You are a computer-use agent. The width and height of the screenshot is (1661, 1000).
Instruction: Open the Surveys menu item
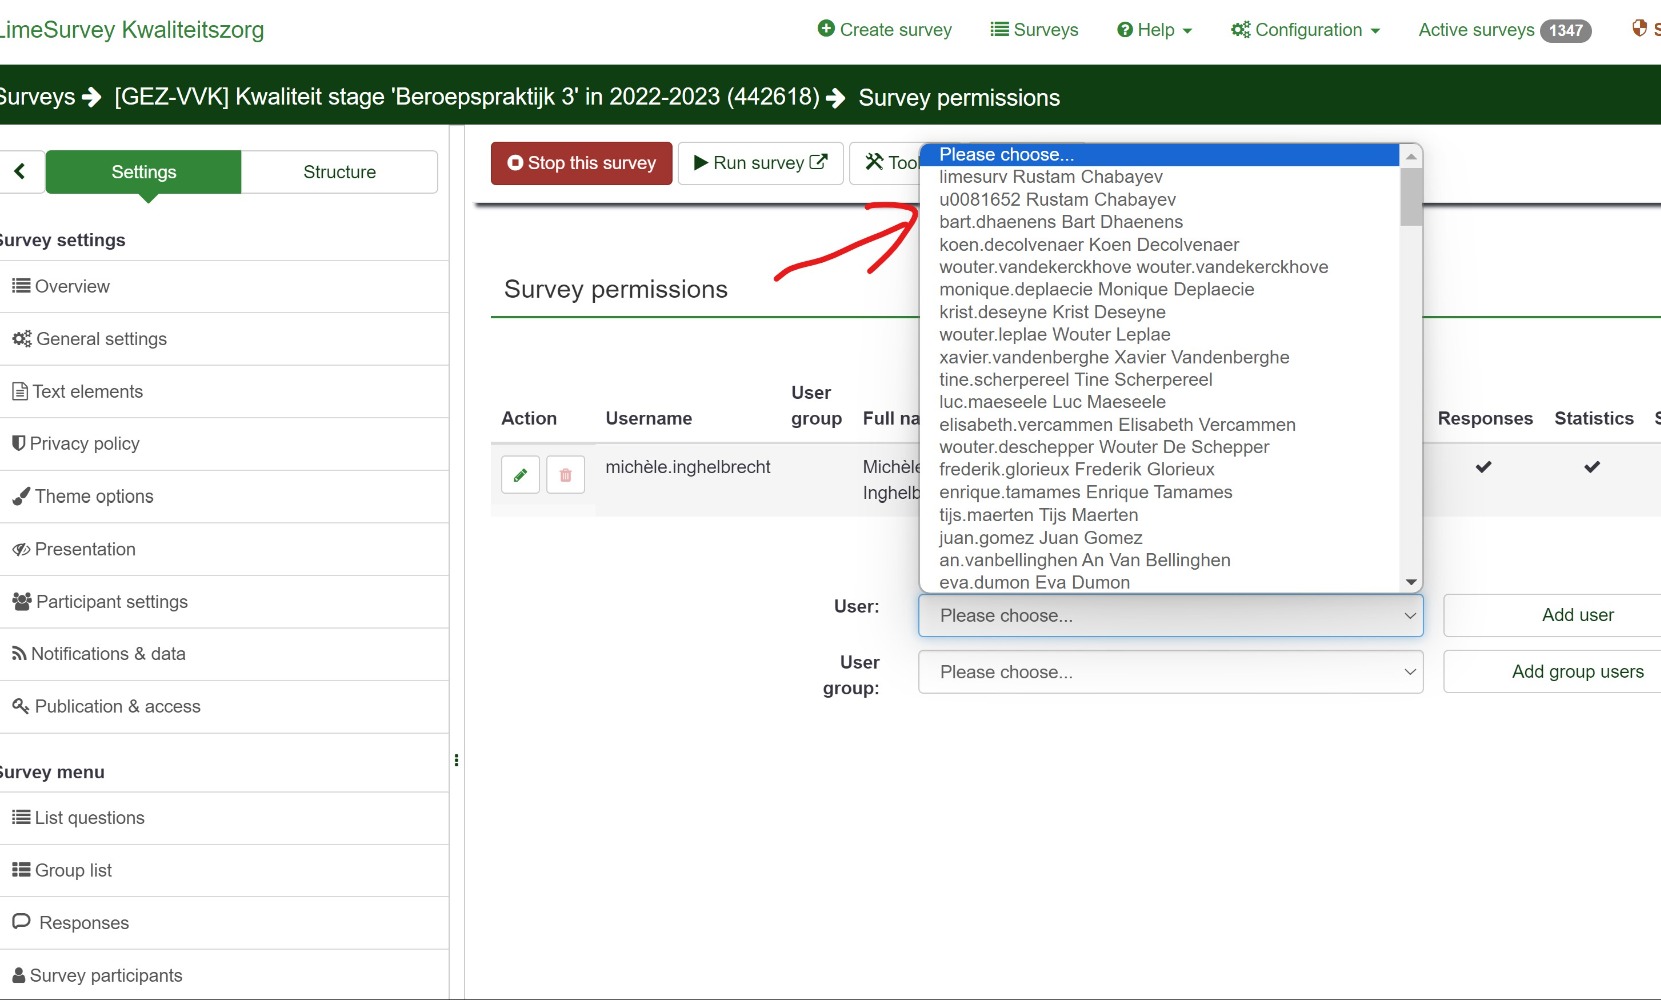(x=1034, y=30)
